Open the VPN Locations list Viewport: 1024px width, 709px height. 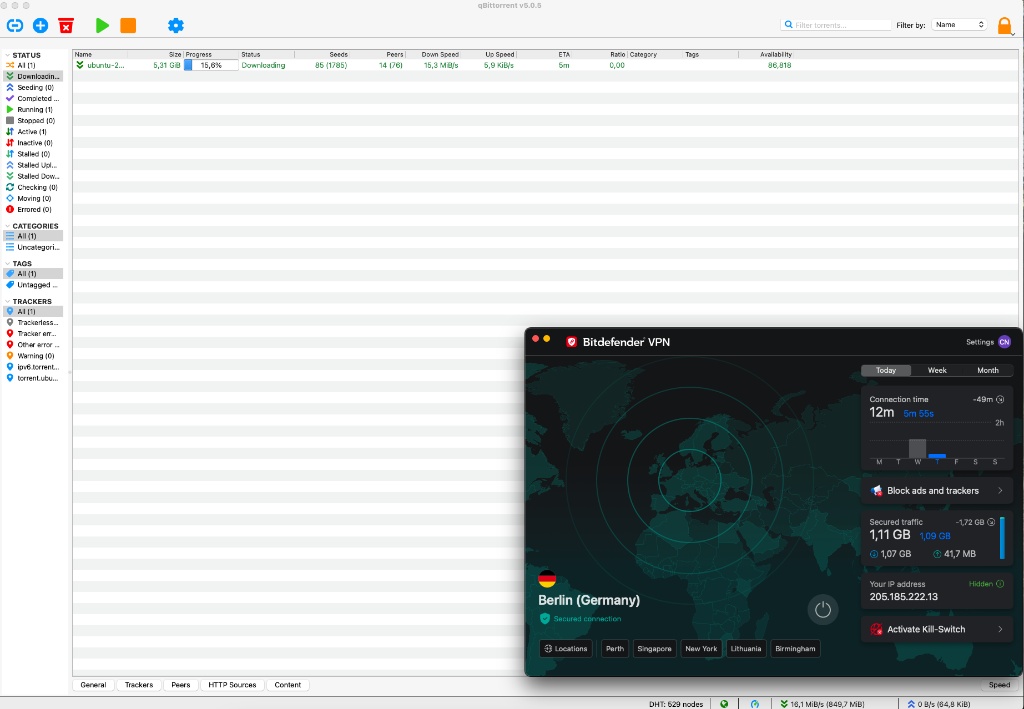tap(566, 649)
